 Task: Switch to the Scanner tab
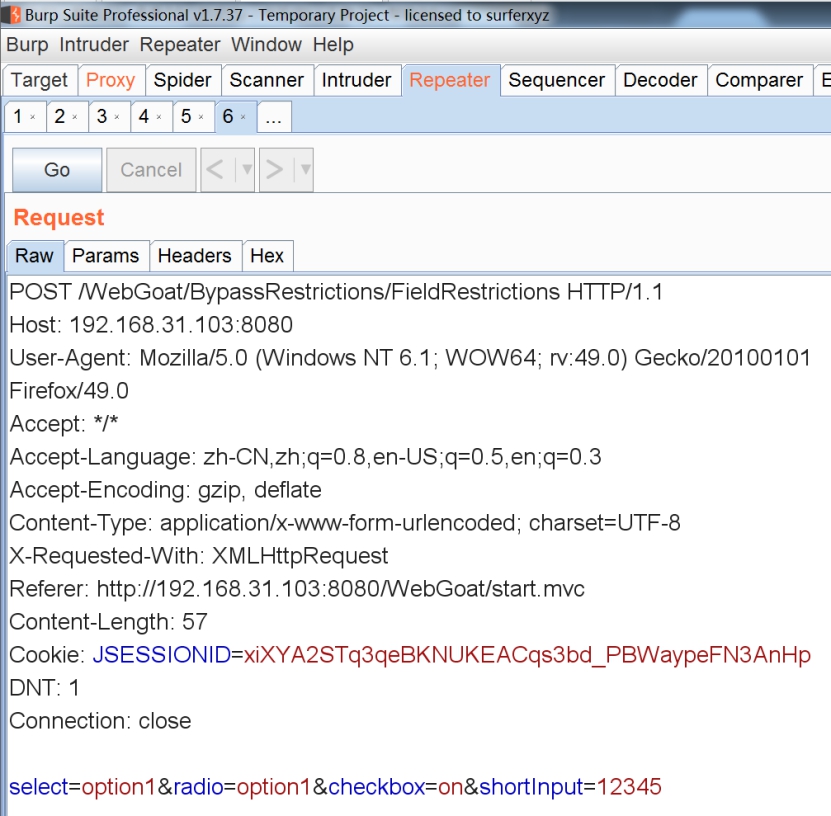[267, 81]
